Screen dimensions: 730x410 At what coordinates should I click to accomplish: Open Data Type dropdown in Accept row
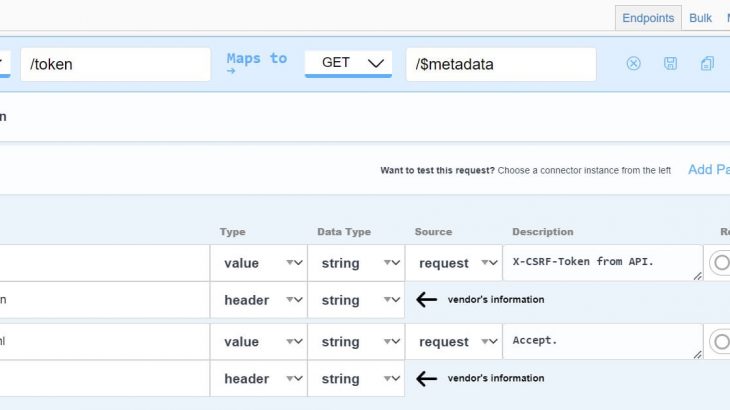(356, 342)
